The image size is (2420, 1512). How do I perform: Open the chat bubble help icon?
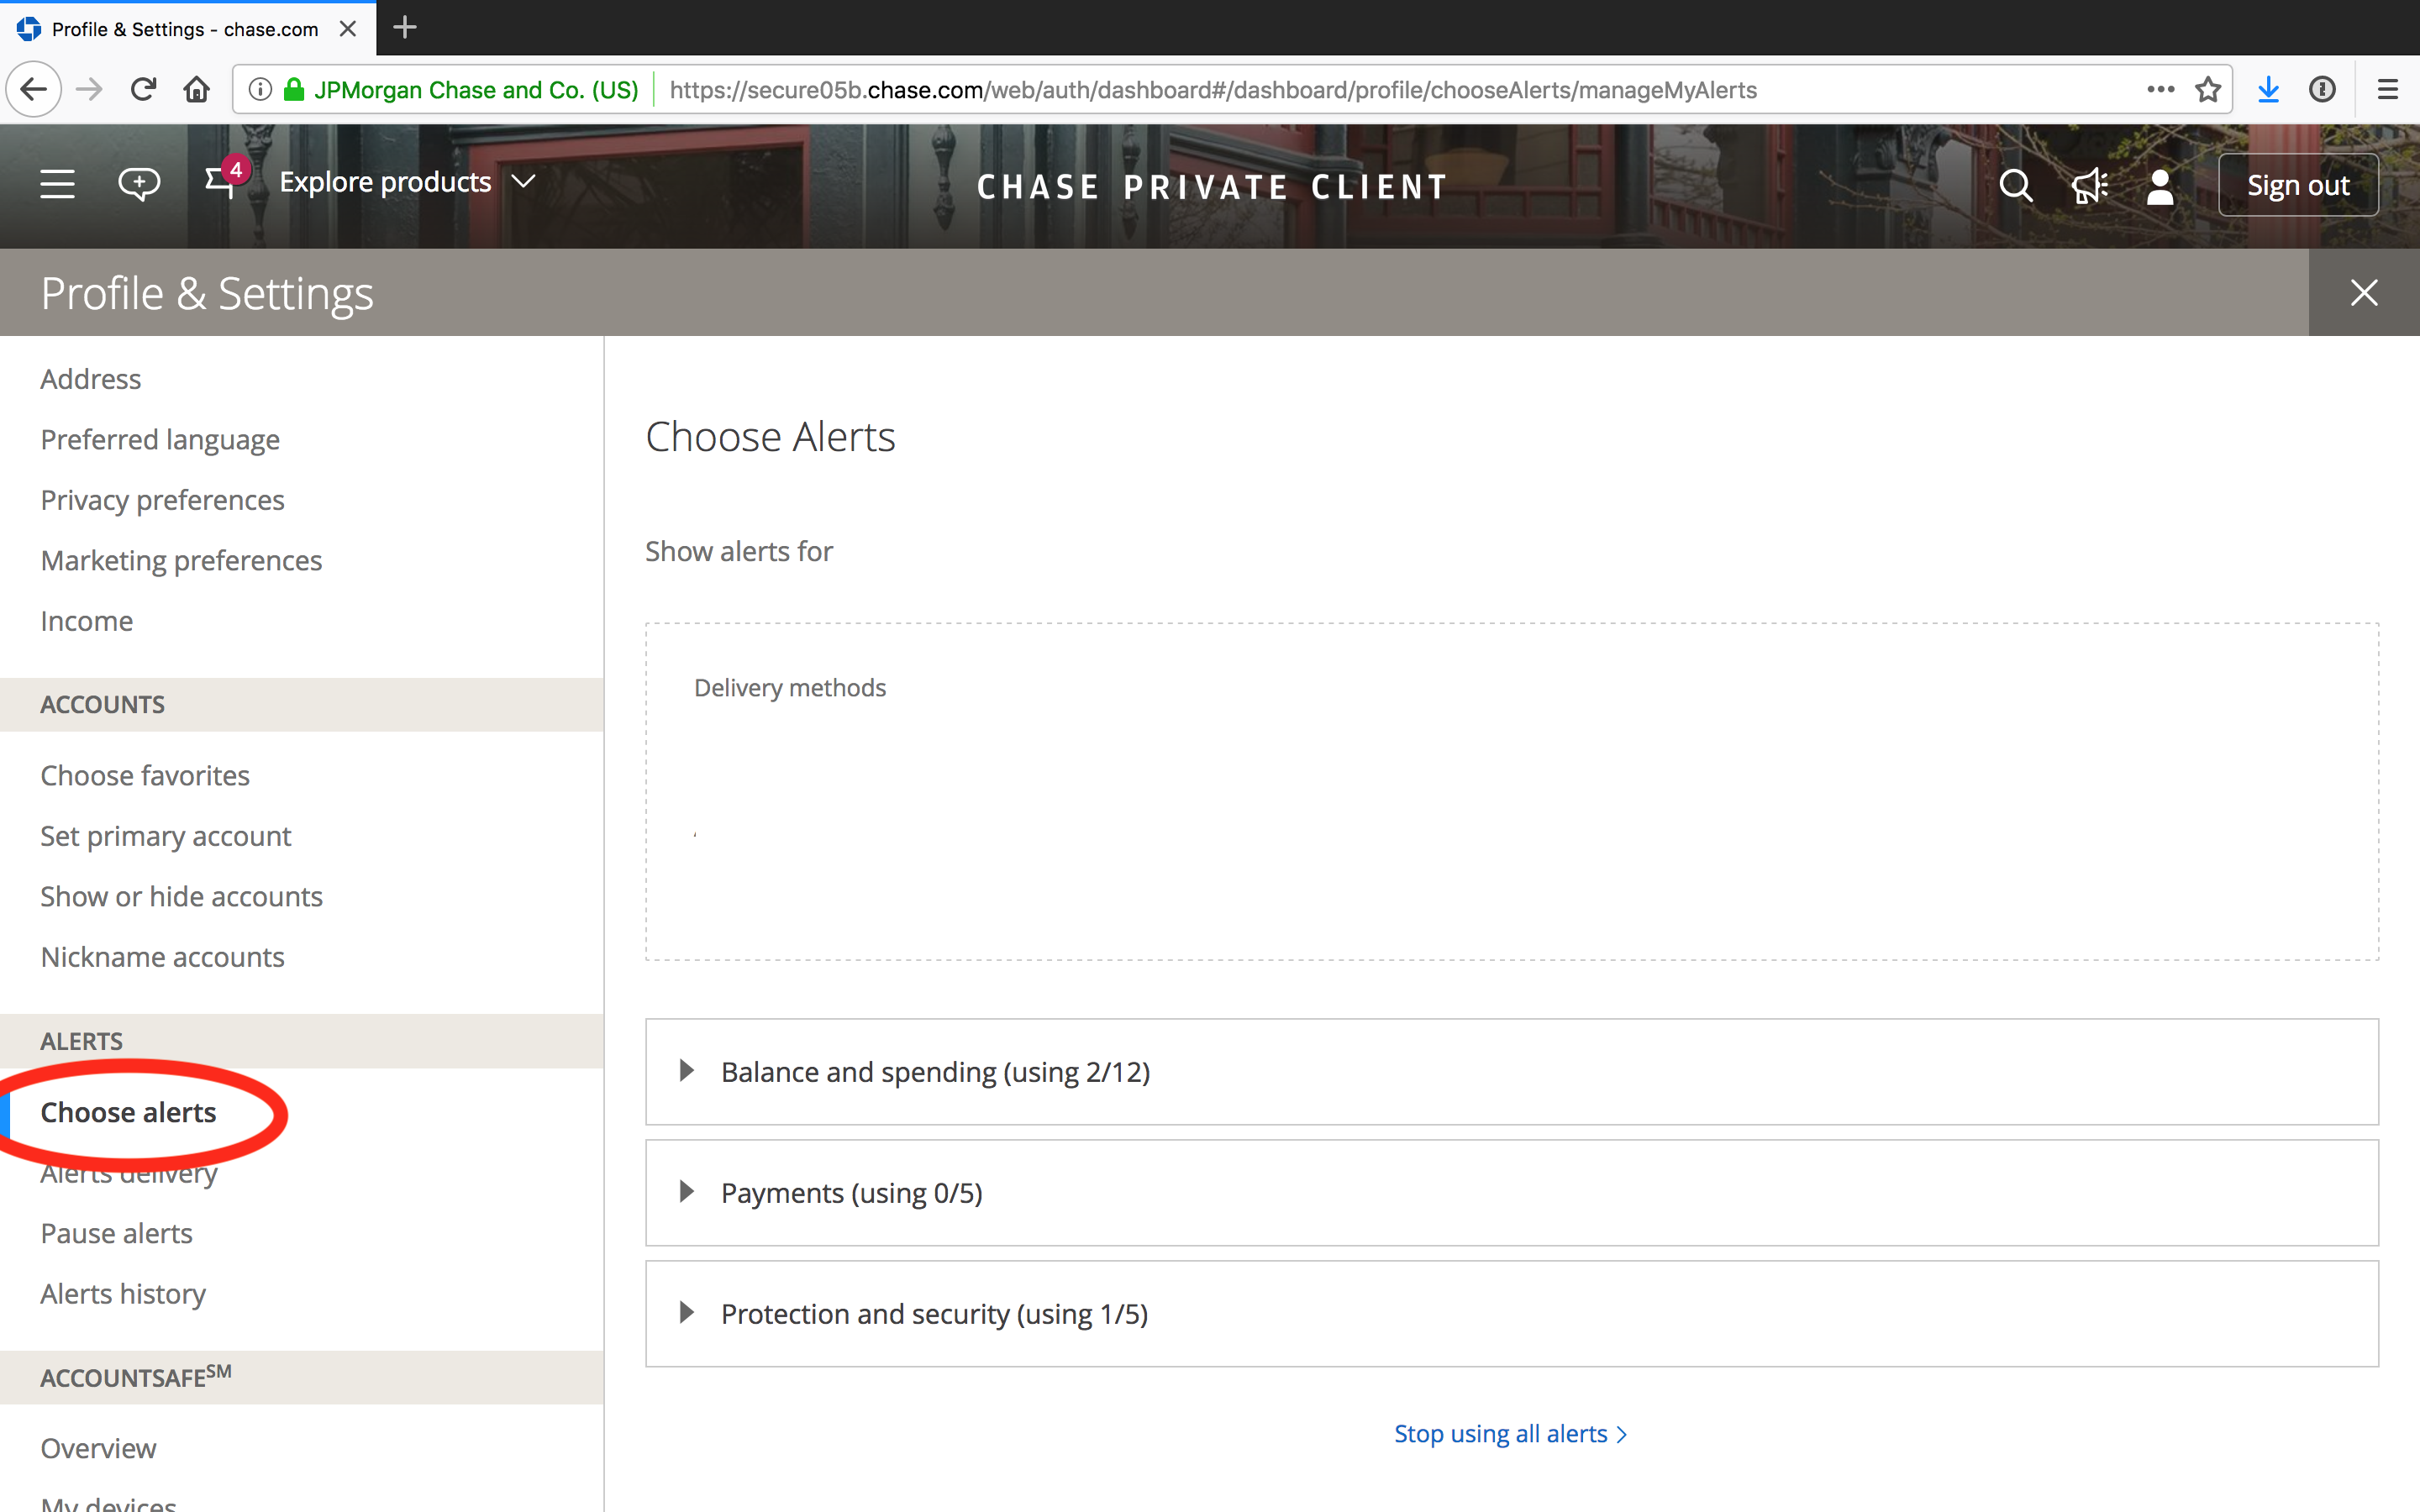click(139, 184)
